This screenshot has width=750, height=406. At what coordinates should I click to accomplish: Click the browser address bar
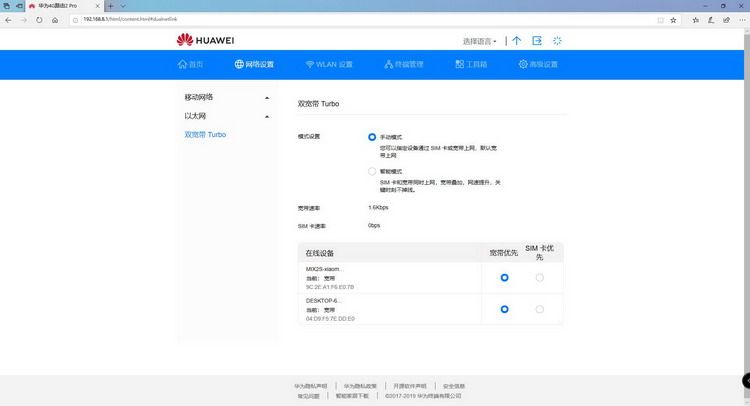[300, 18]
